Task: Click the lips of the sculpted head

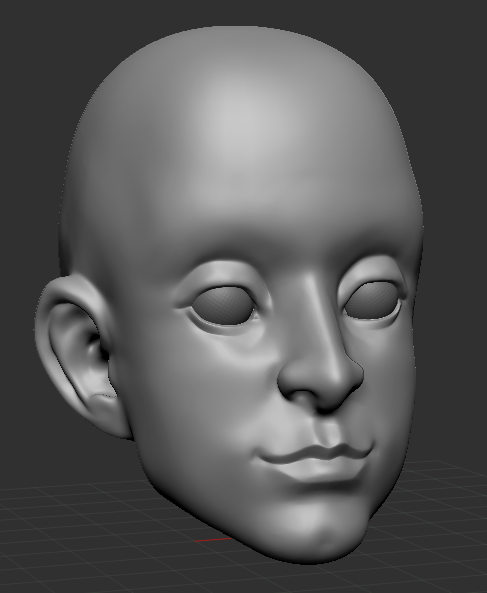Action: 316,462
